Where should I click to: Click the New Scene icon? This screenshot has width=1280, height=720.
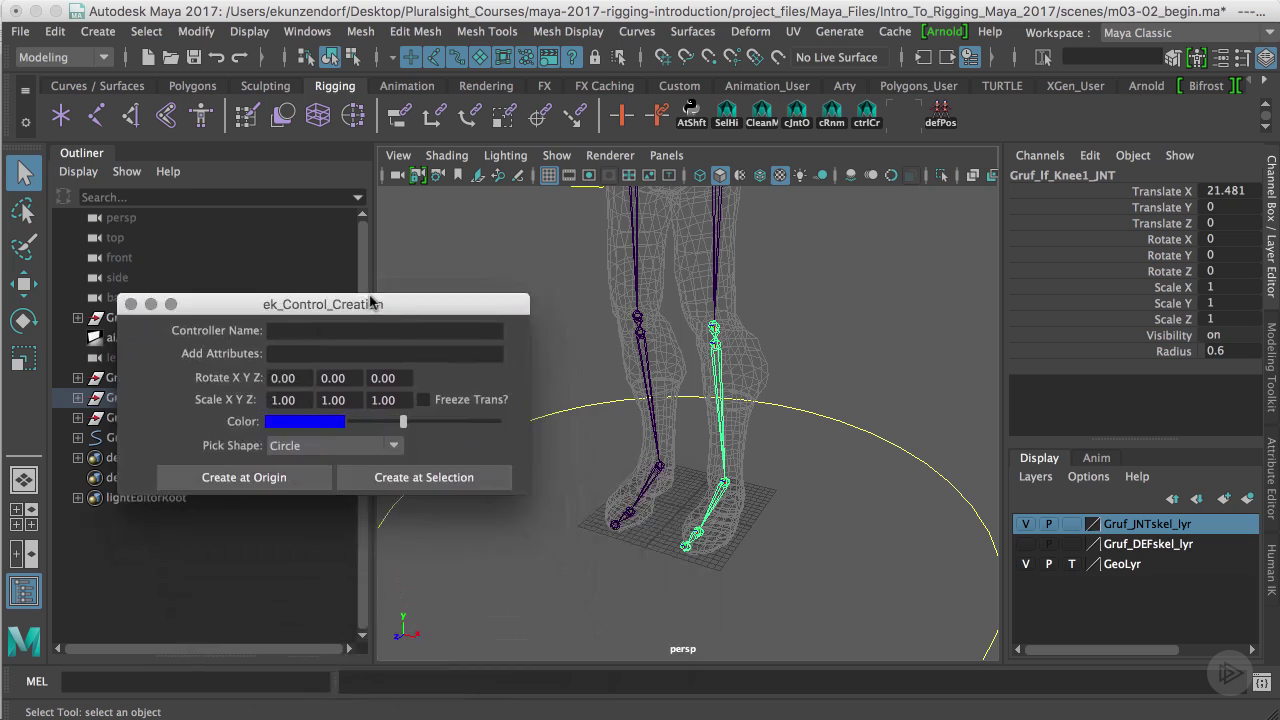click(x=148, y=58)
